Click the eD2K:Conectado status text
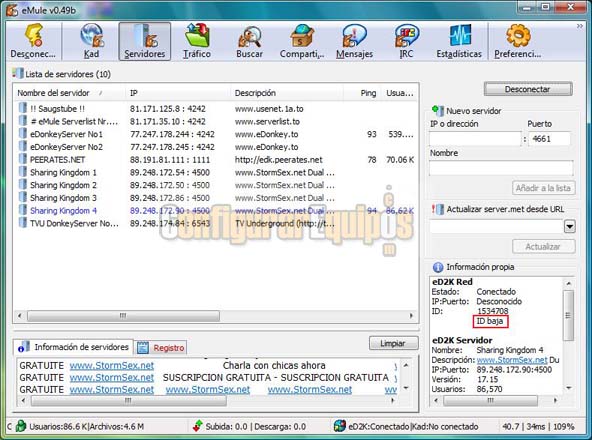 pos(379,427)
